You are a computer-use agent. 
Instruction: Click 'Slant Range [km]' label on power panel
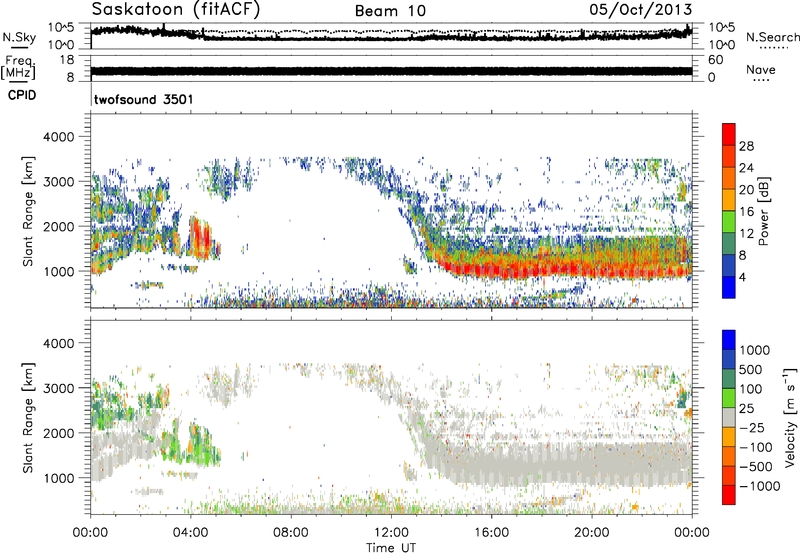pos(29,211)
